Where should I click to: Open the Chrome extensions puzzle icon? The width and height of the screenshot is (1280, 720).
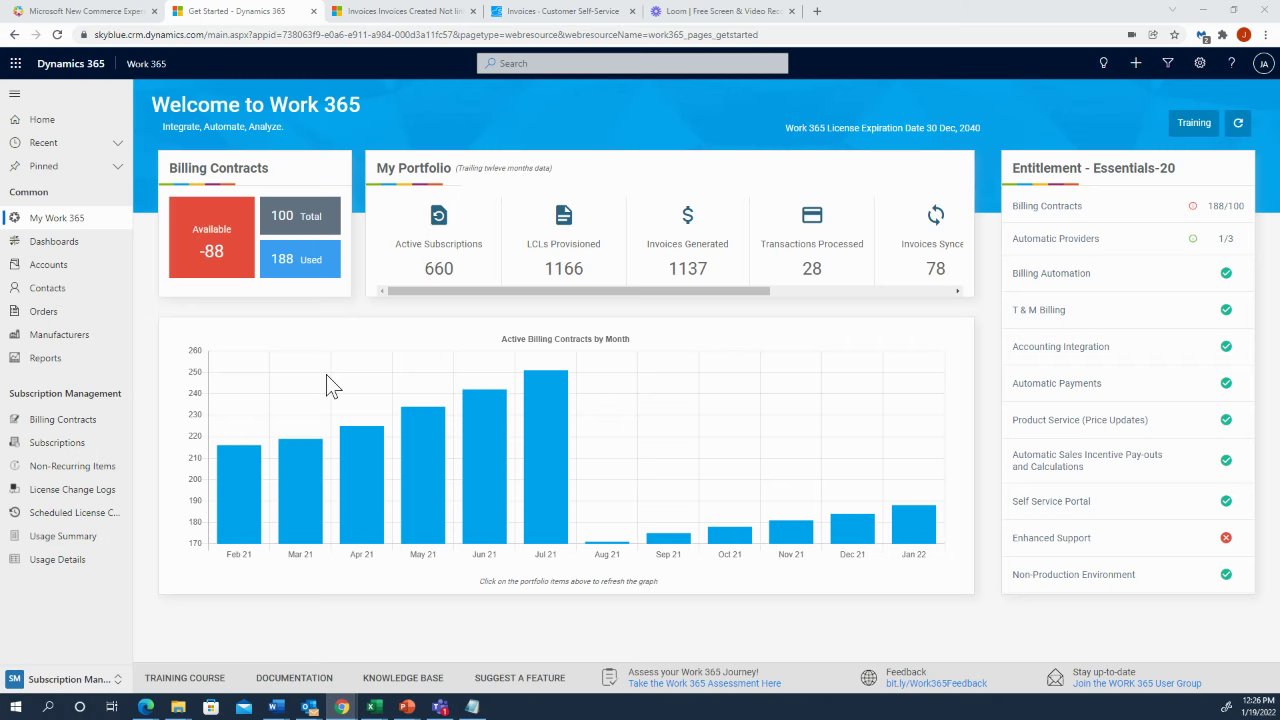coord(1222,34)
